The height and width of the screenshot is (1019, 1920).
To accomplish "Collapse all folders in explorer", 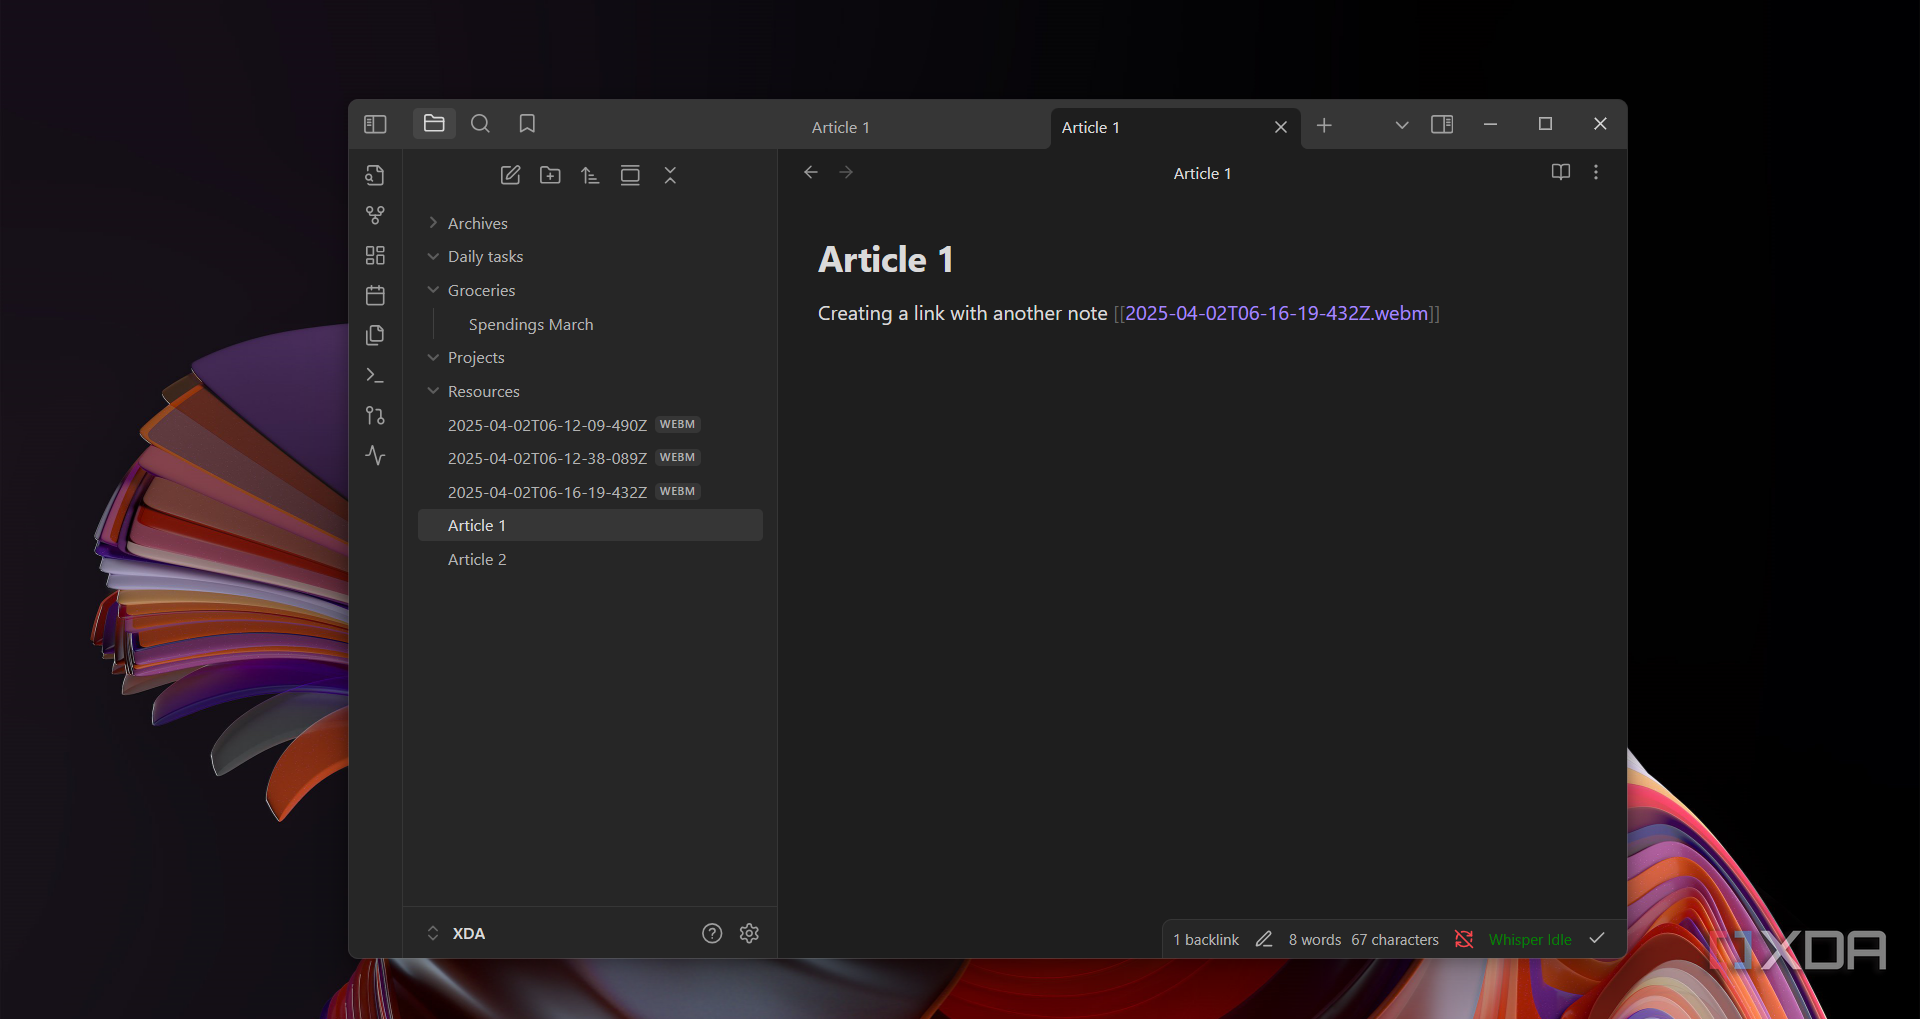I will 670,175.
